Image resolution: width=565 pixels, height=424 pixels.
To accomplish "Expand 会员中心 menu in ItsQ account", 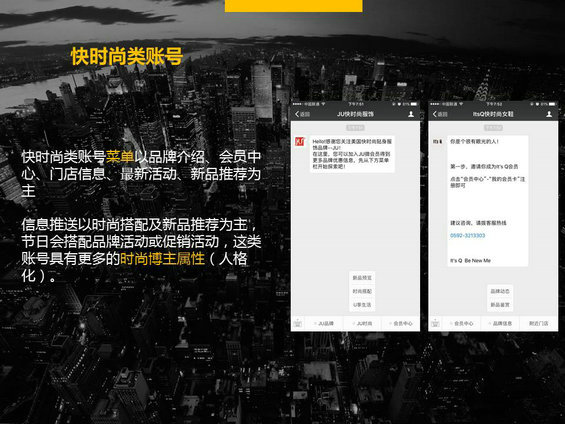I will 462,323.
